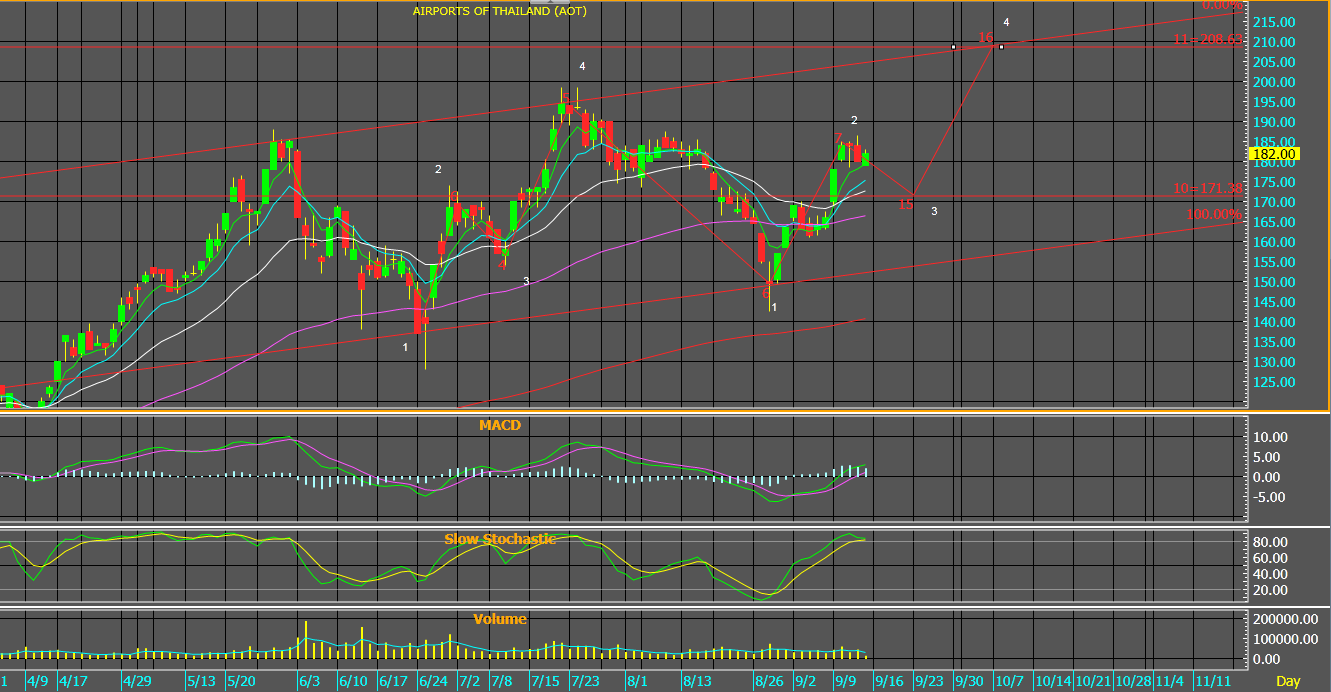
Task: Click the Day timeframe label
Action: point(1288,681)
